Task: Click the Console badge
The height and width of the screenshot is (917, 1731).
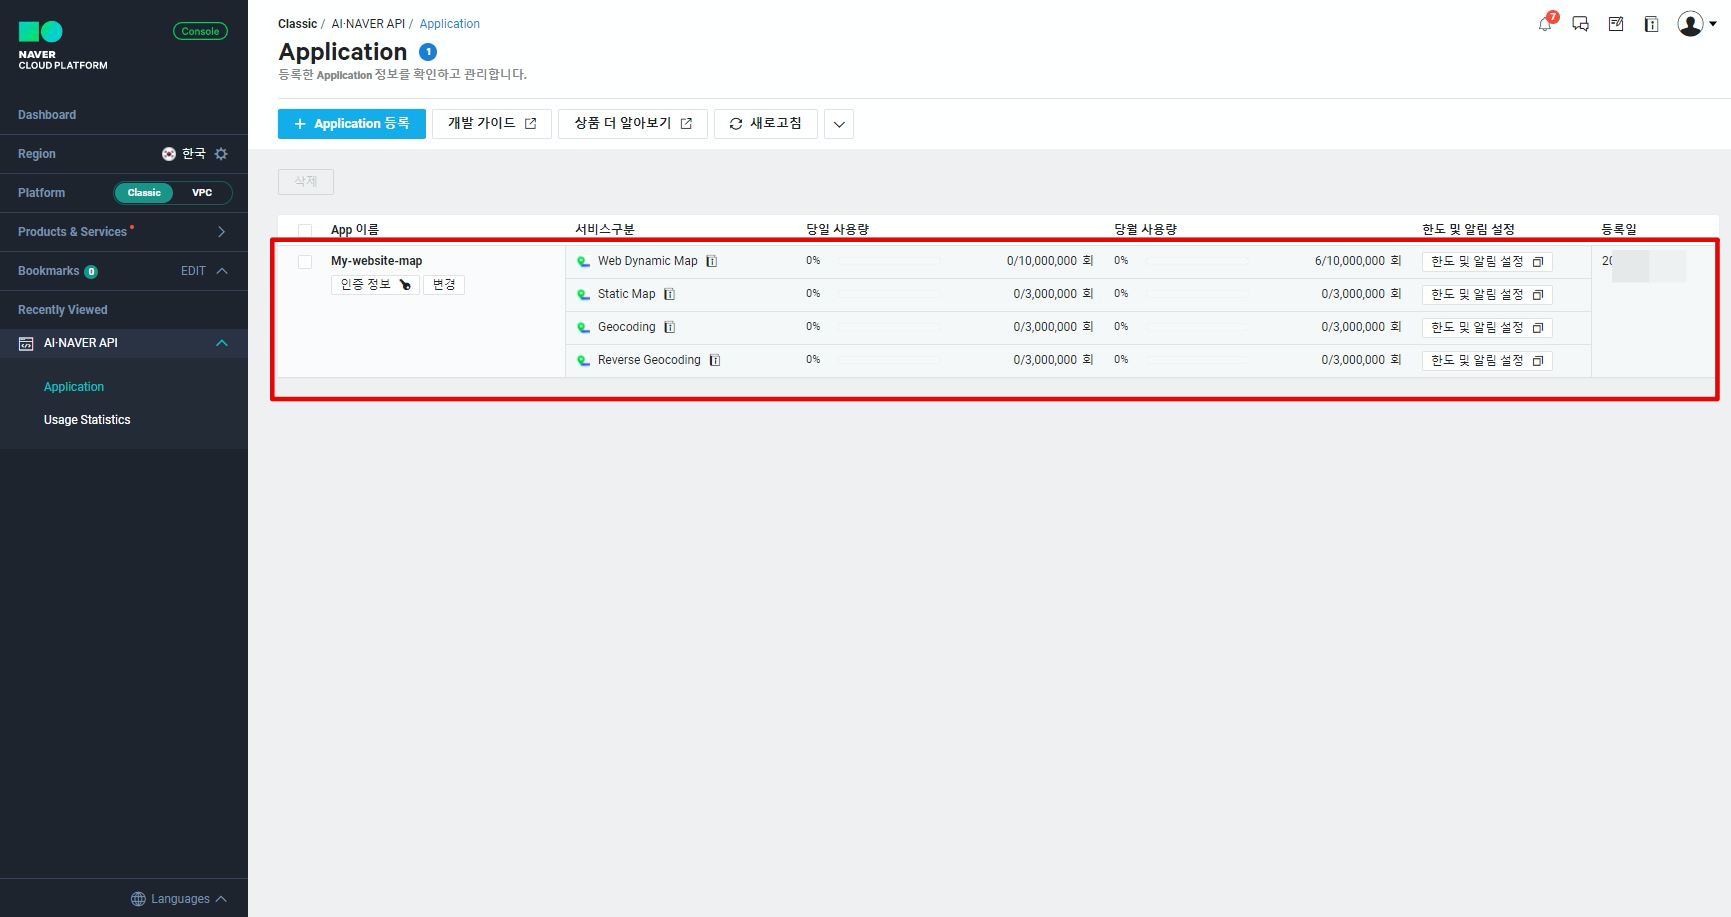Action: 200,31
